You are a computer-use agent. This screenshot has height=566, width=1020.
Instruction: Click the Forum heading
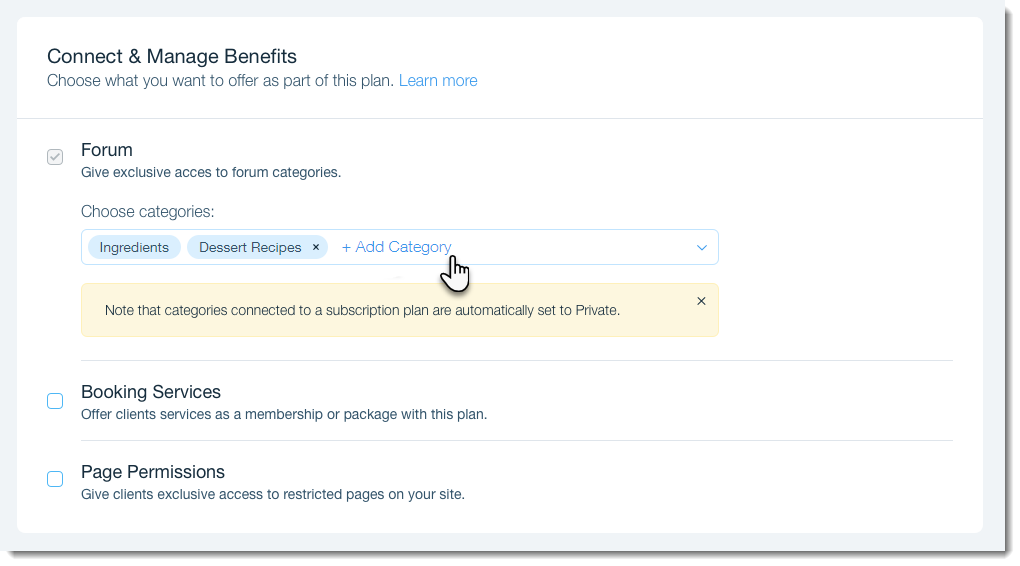[107, 150]
